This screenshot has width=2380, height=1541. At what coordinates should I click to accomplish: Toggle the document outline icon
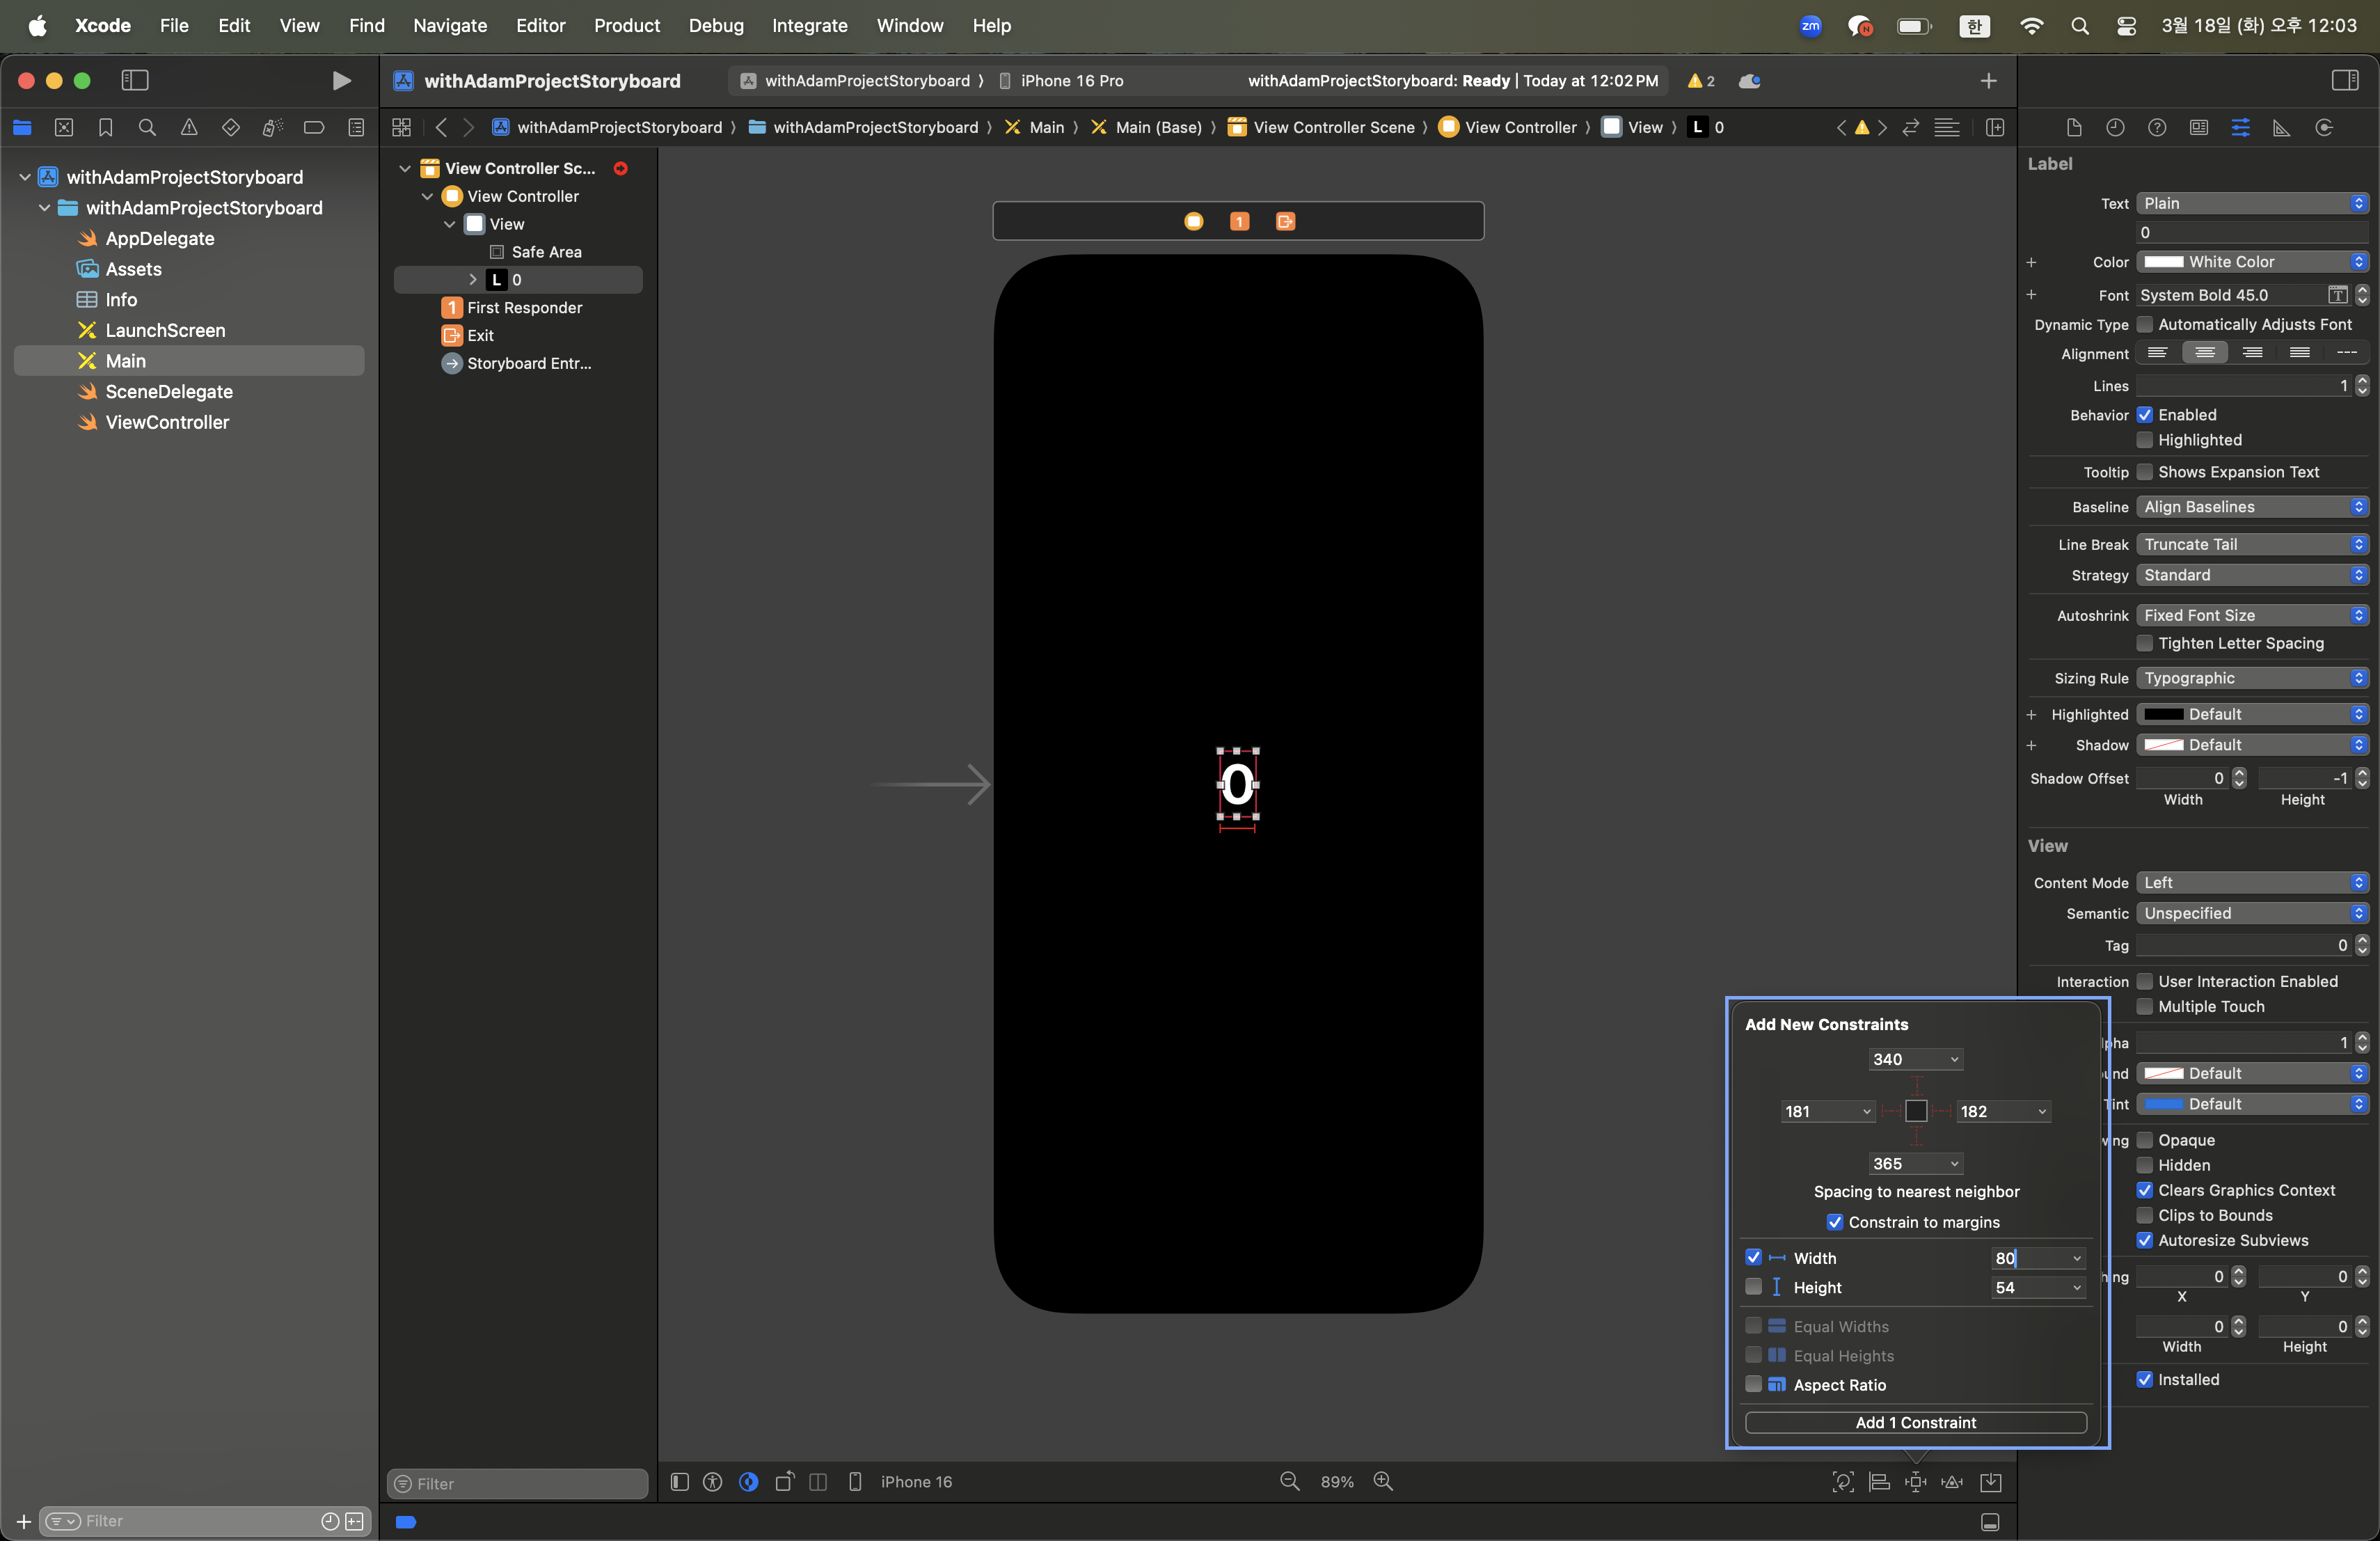click(x=680, y=1482)
